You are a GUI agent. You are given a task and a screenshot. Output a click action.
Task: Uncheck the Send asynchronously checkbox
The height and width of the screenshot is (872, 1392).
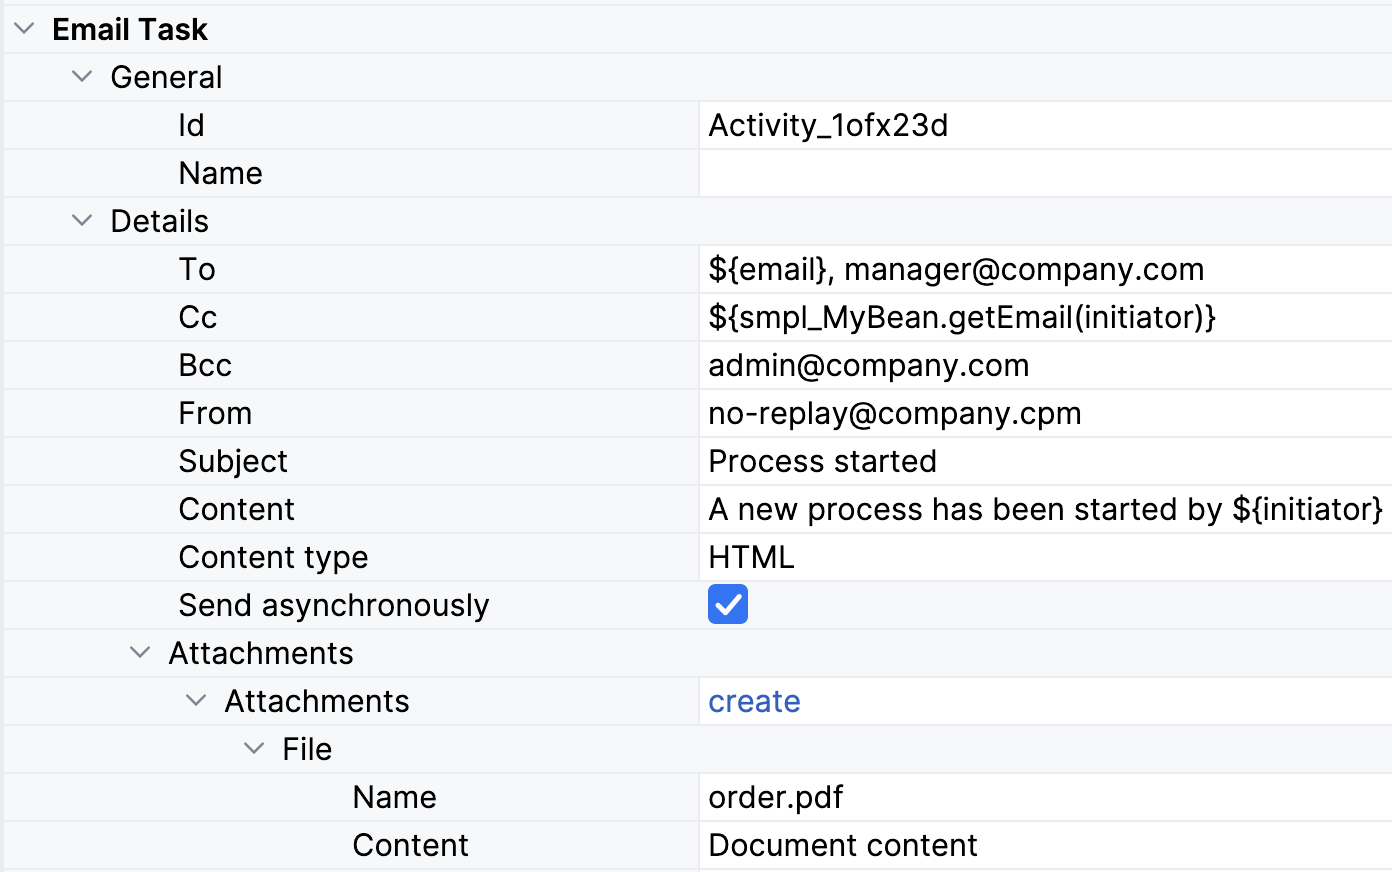pos(727,605)
